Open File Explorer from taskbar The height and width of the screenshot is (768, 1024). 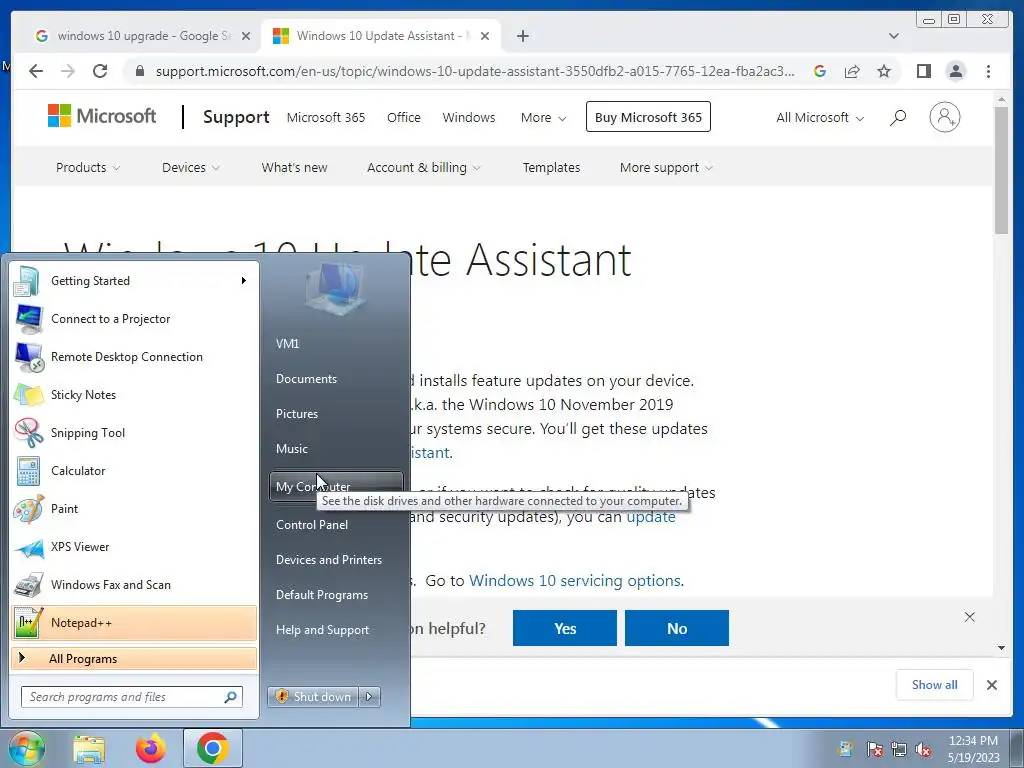pos(89,748)
